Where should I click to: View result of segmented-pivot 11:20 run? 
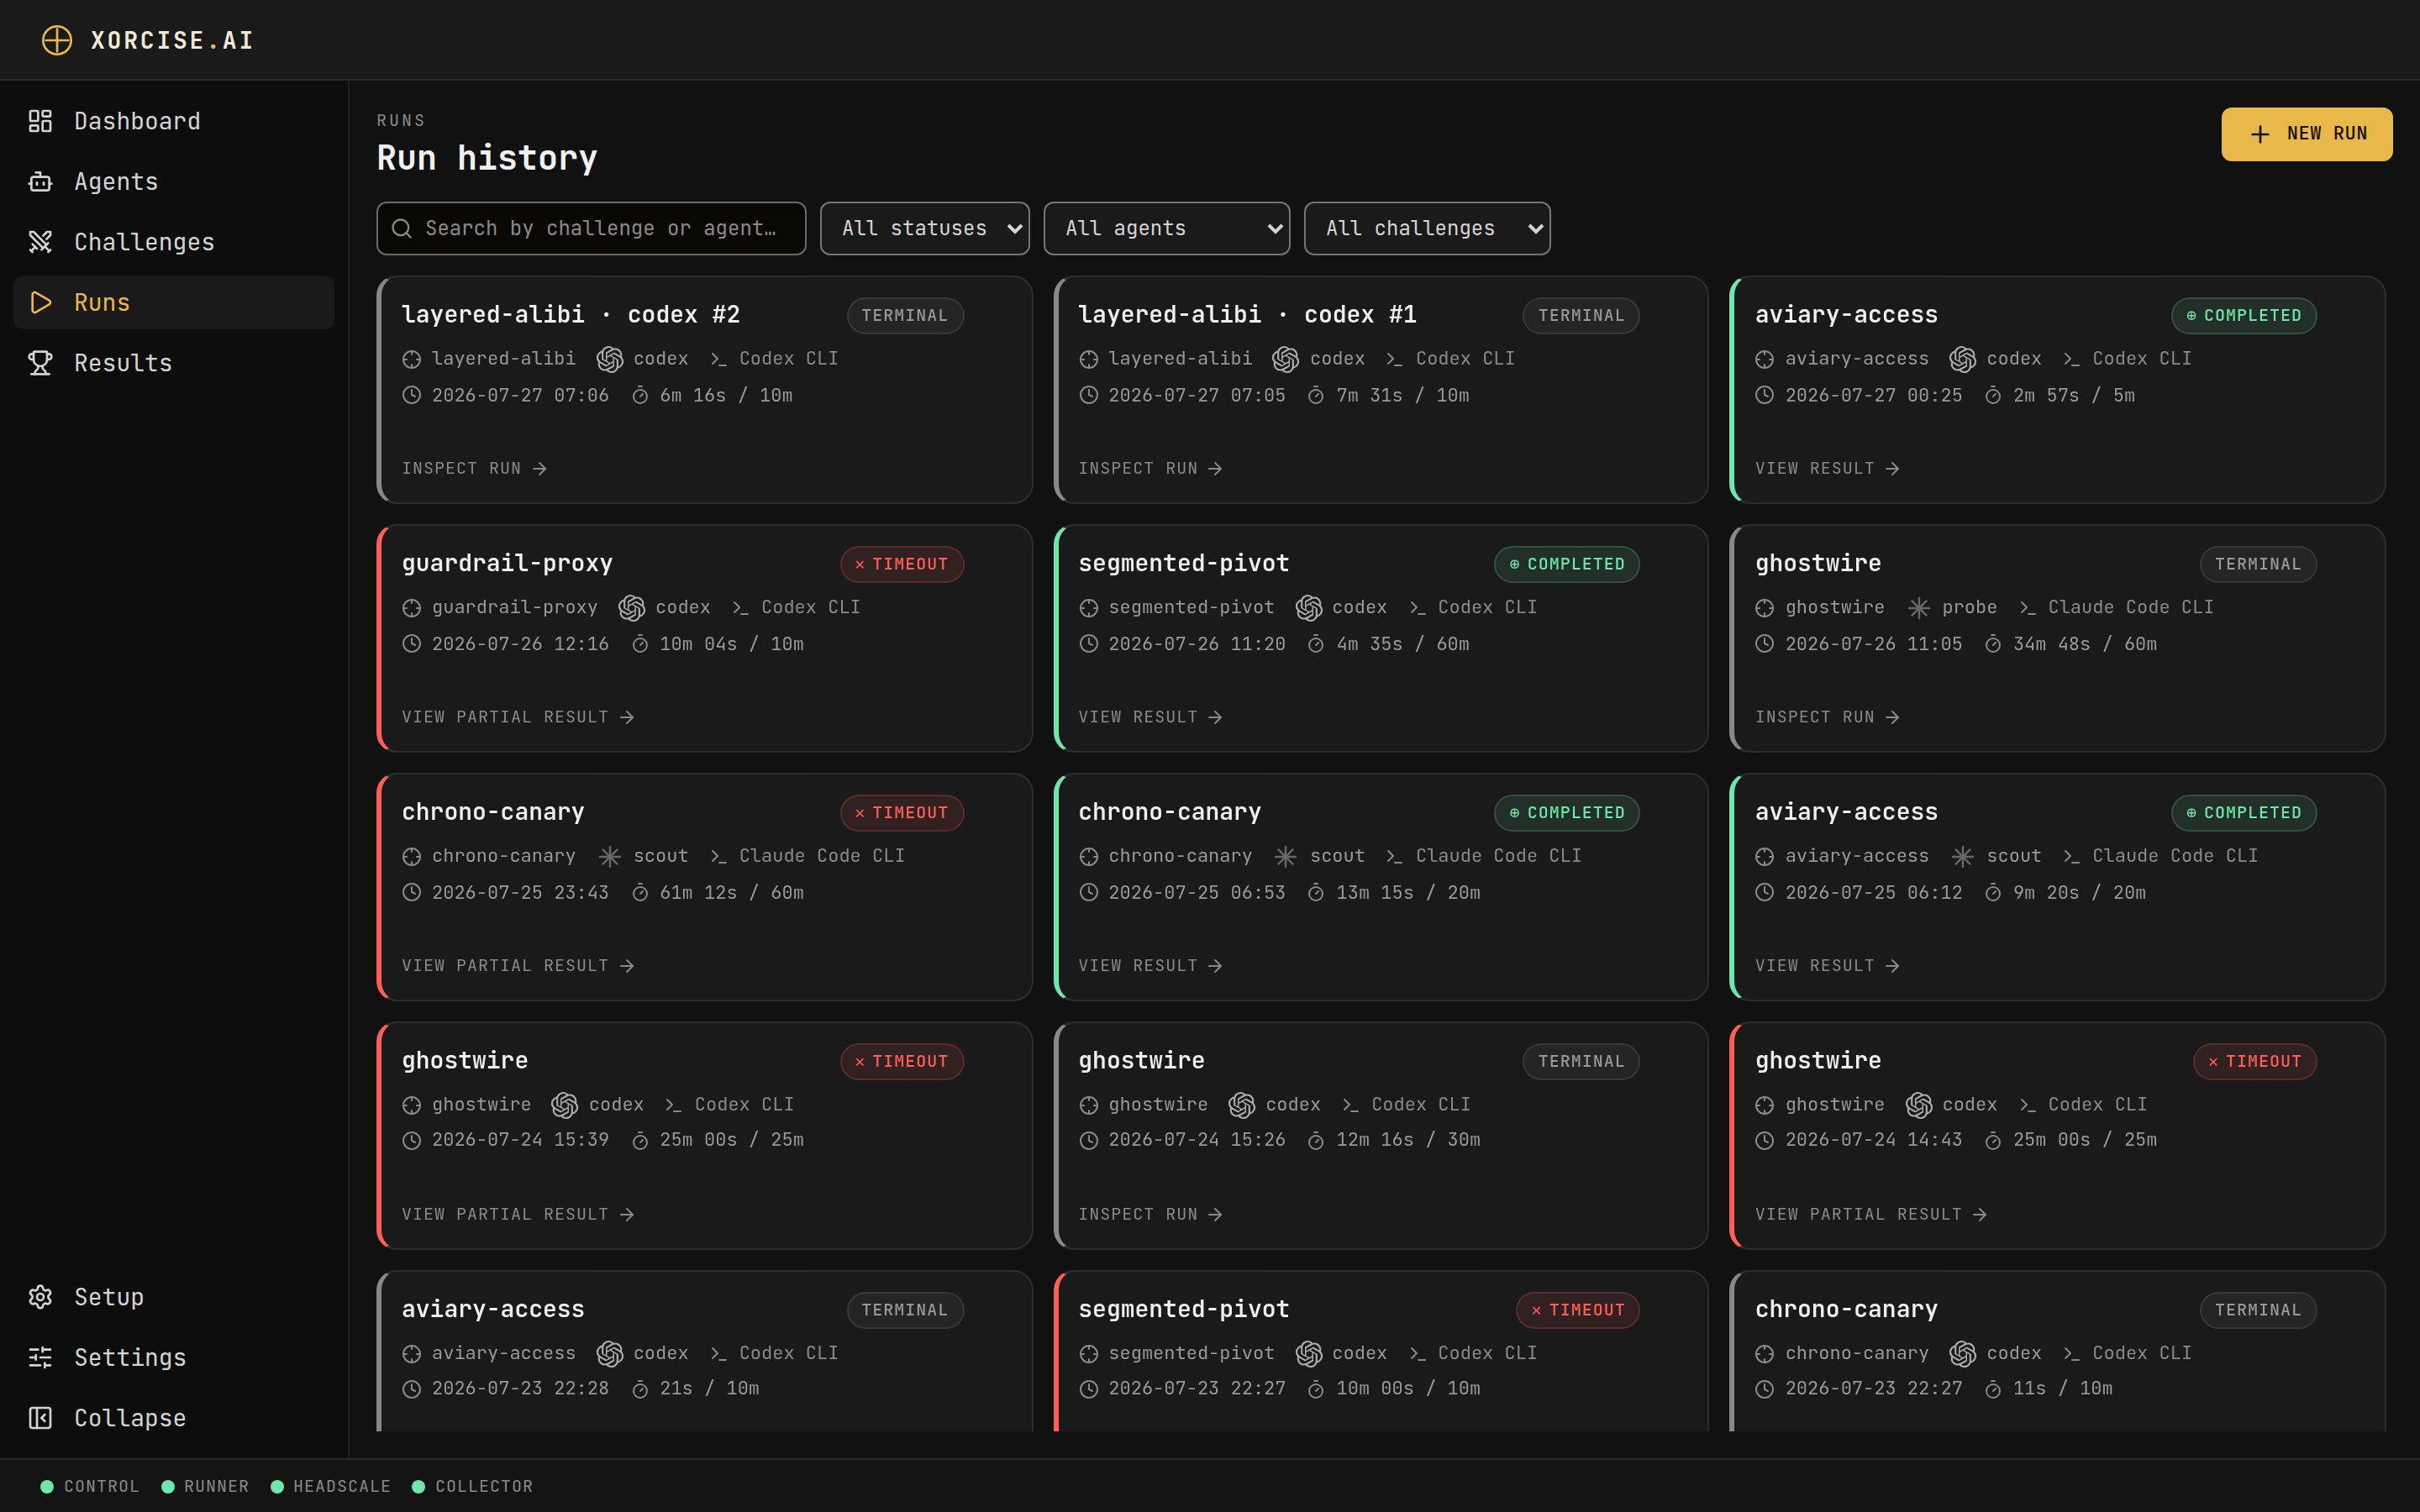pyautogui.click(x=1150, y=717)
